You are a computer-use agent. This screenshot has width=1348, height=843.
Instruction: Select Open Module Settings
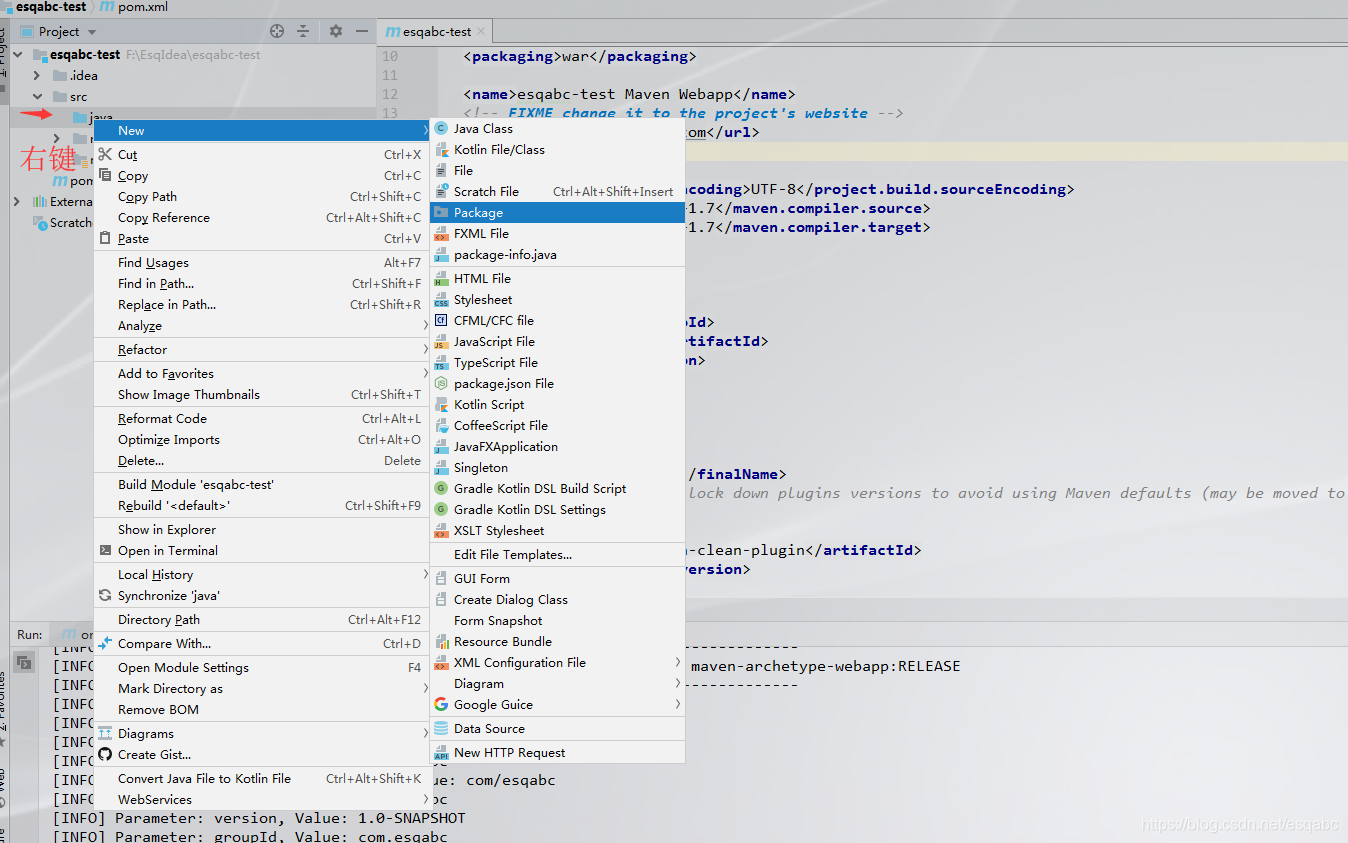(x=260, y=668)
